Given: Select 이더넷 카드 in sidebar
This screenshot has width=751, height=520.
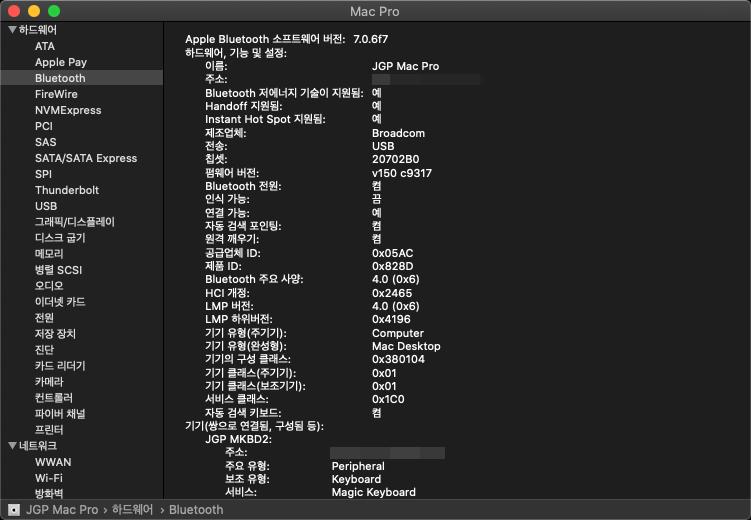Looking at the screenshot, I should [60, 302].
